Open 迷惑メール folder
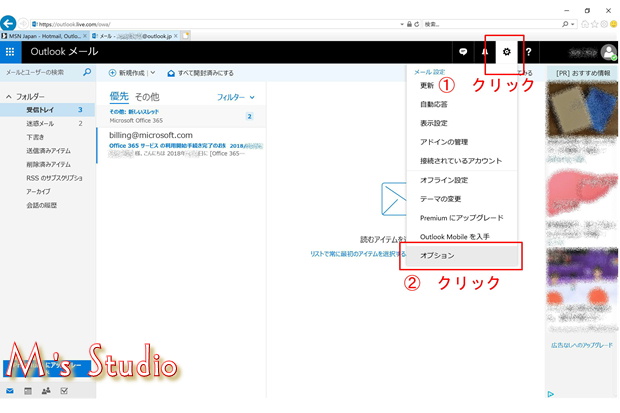Screen dimensions: 620x413 click(x=47, y=123)
